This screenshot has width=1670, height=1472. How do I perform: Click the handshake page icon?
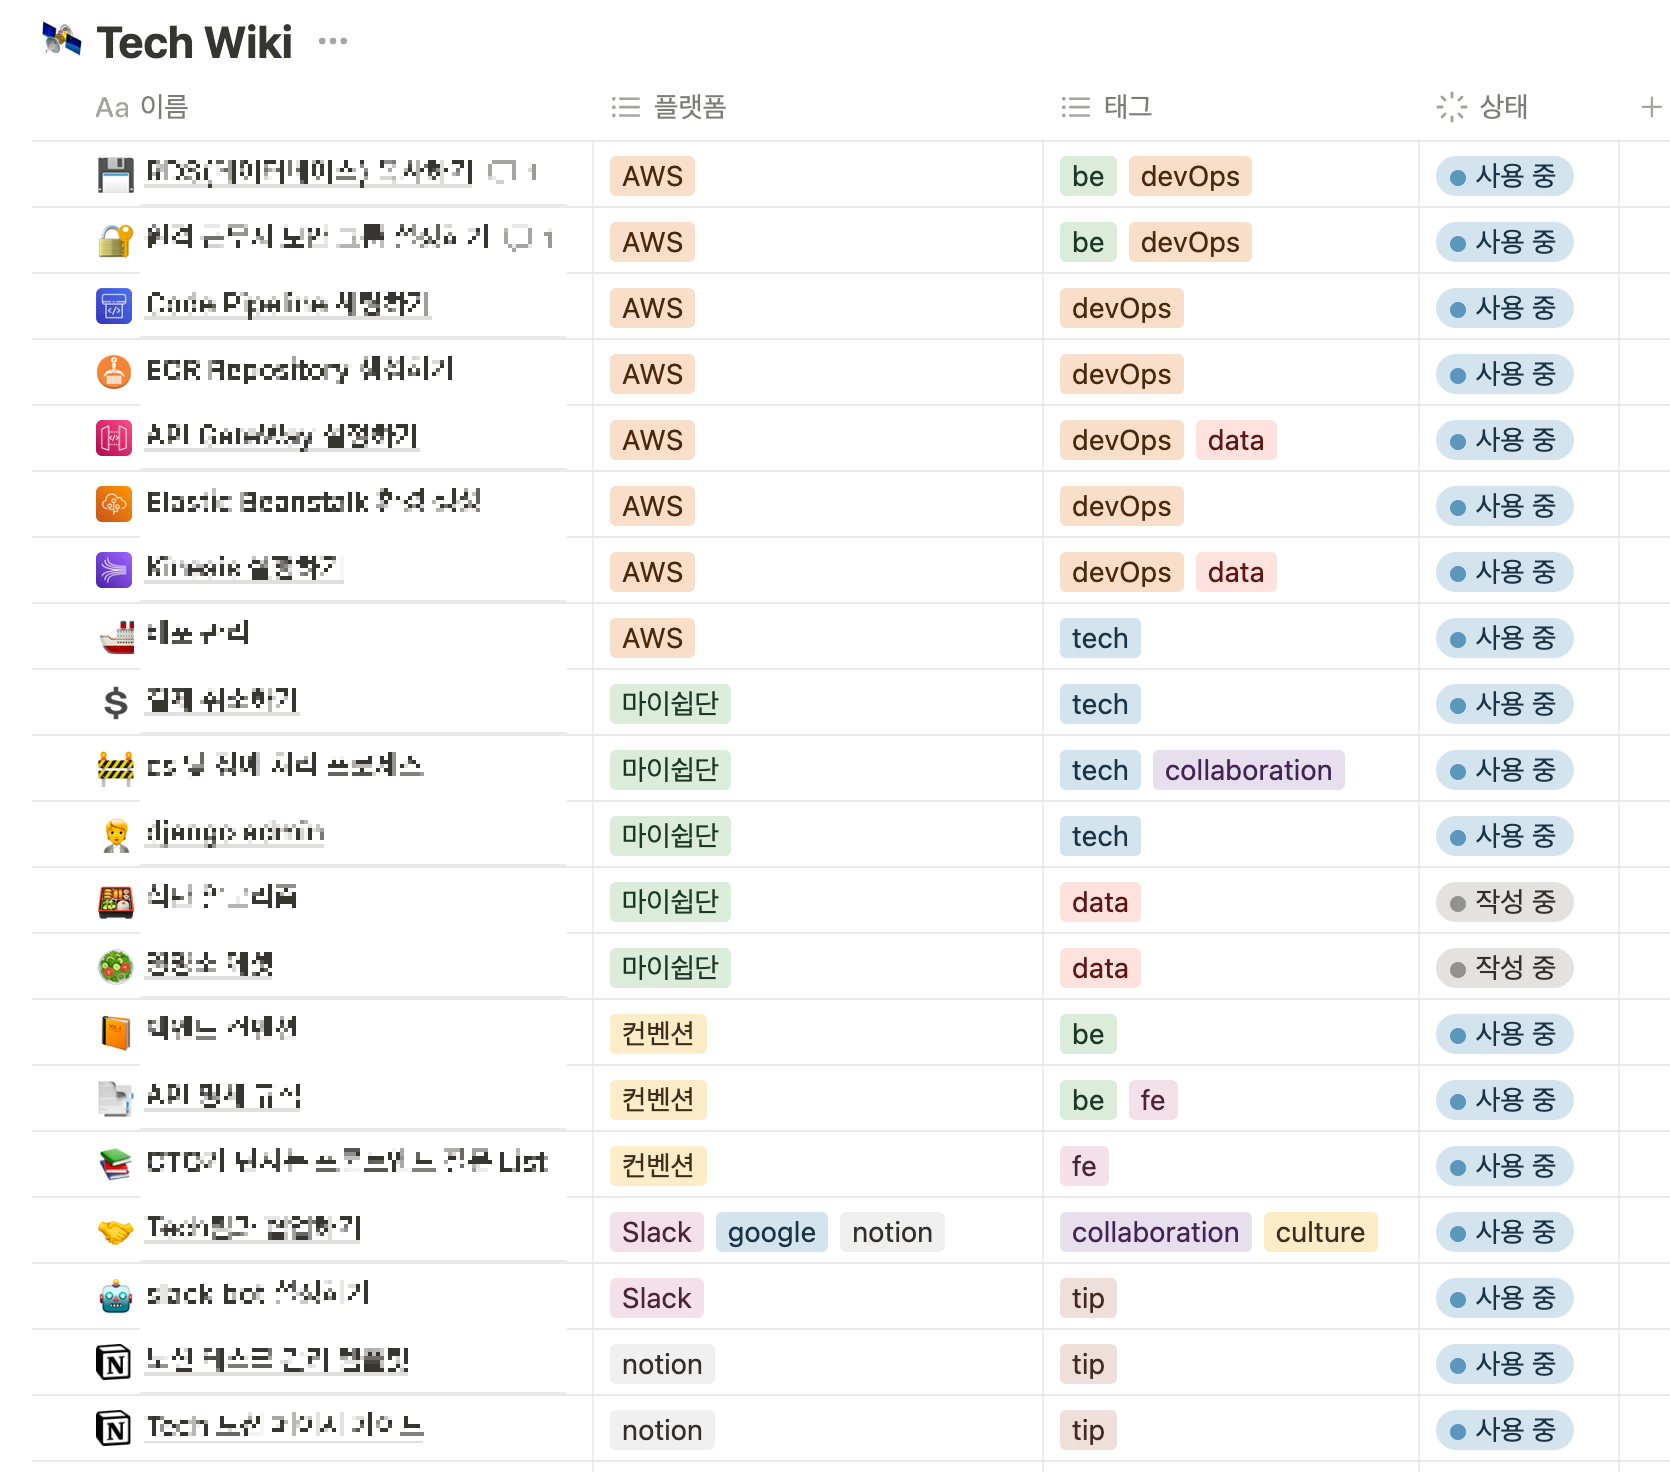pos(116,1231)
